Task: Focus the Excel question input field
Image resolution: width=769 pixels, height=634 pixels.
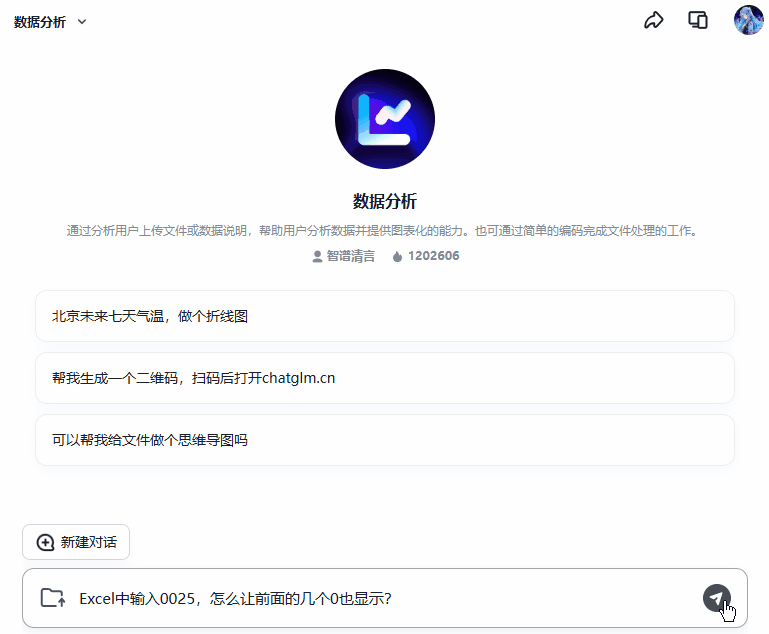Action: click(385, 598)
